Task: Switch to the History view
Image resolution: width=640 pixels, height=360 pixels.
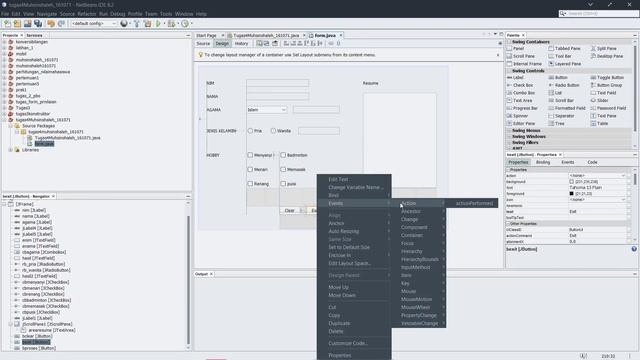Action: (241, 43)
